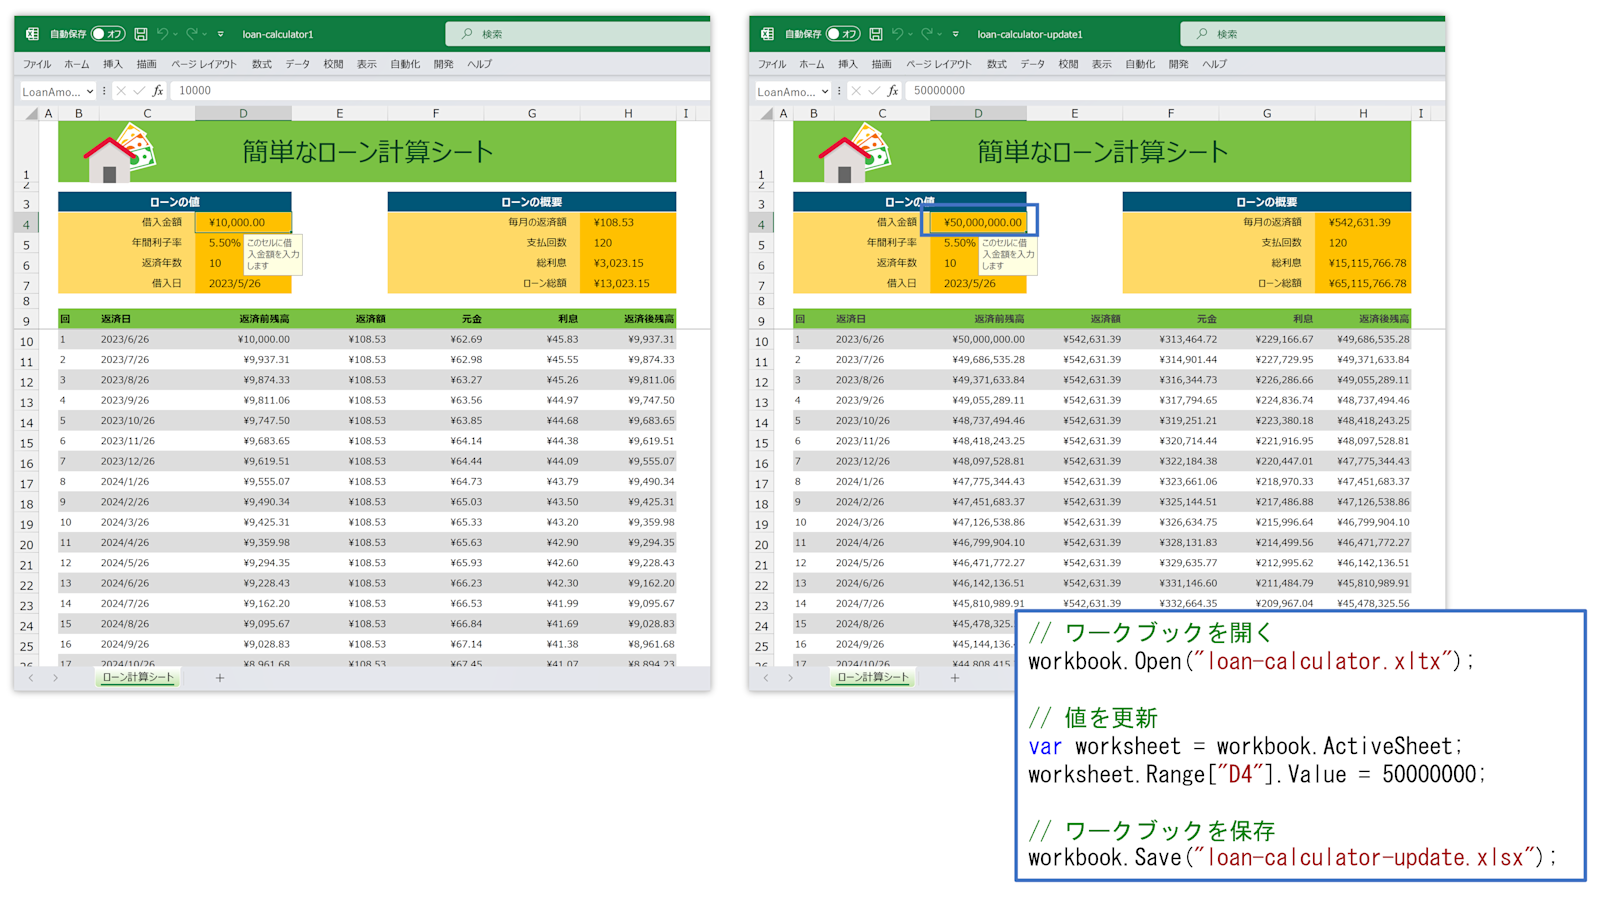Click the select-all corner triangle in loan-calculator1
Image resolution: width=1600 pixels, height=897 pixels.
pos(32,114)
